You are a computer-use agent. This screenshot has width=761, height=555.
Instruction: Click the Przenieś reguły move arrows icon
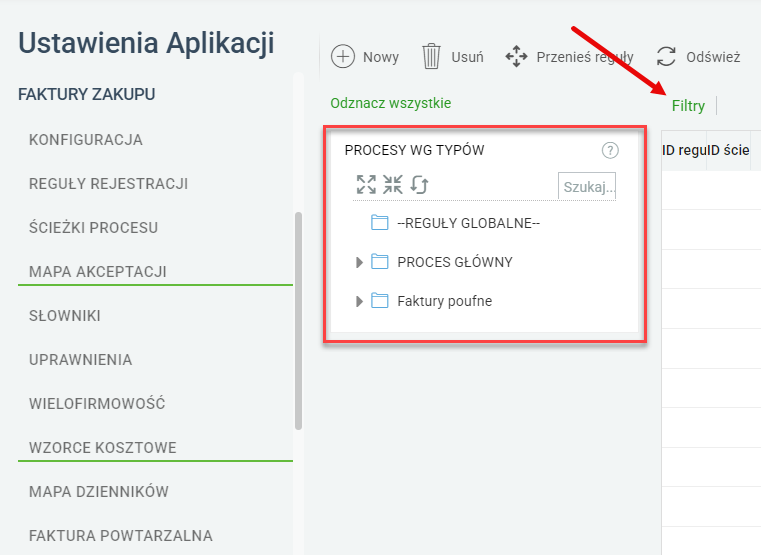coord(516,57)
